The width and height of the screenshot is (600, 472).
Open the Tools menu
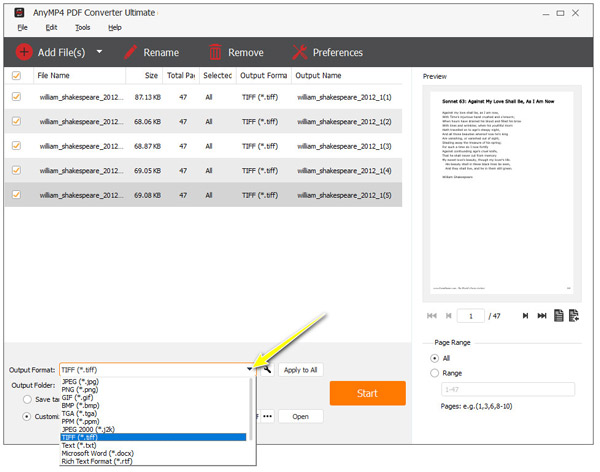83,28
